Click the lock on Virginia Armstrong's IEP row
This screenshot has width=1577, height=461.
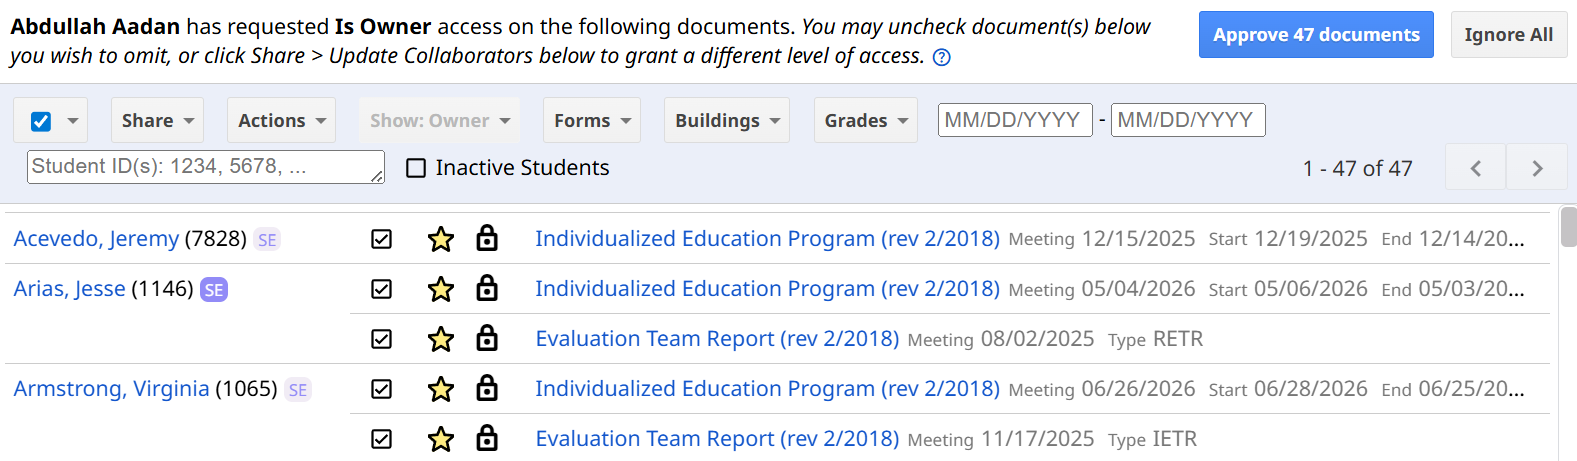click(487, 388)
